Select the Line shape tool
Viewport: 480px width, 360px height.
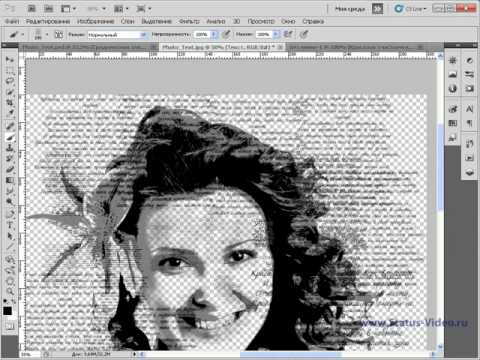click(x=10, y=247)
